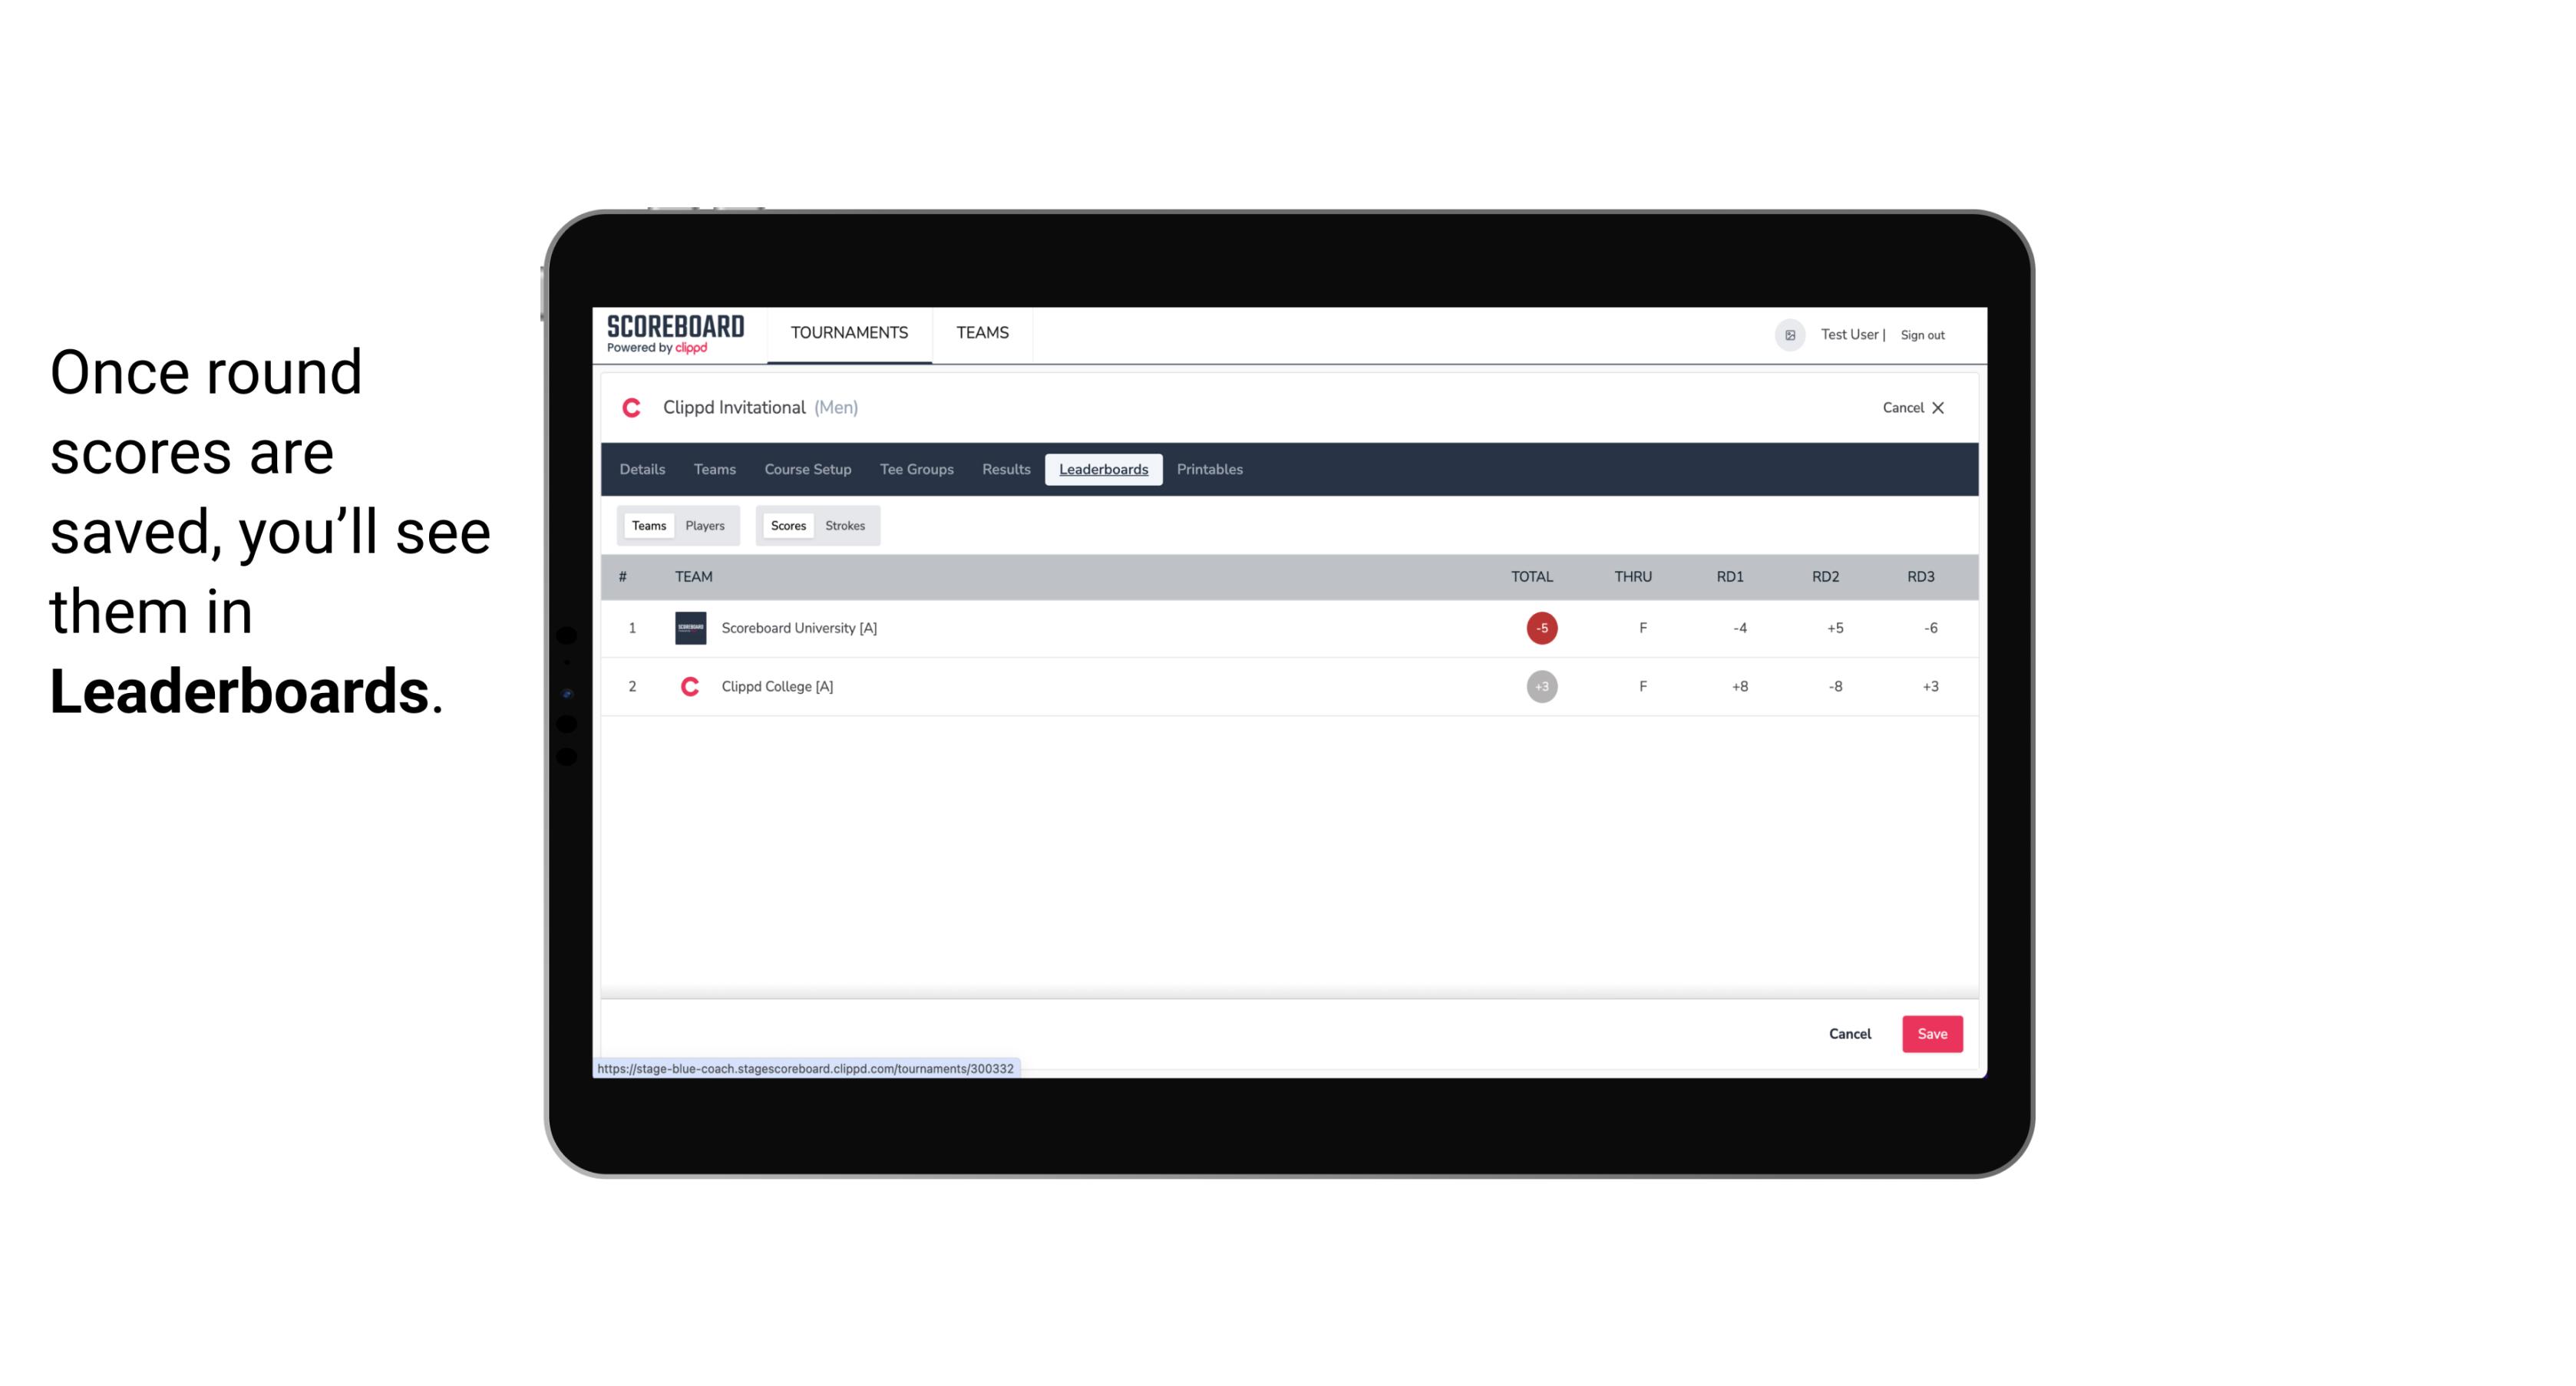
Task: Click the Results tab
Action: pyautogui.click(x=1006, y=470)
